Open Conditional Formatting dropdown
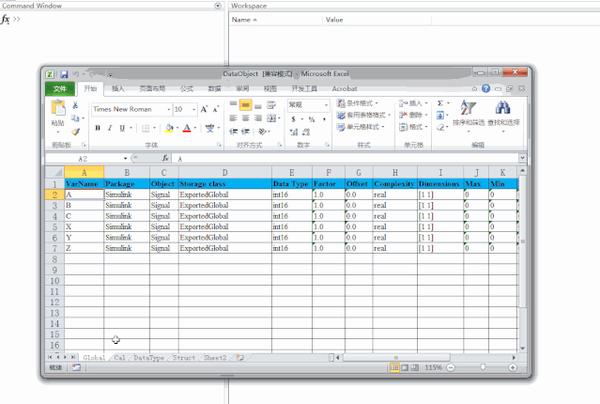 (x=357, y=103)
